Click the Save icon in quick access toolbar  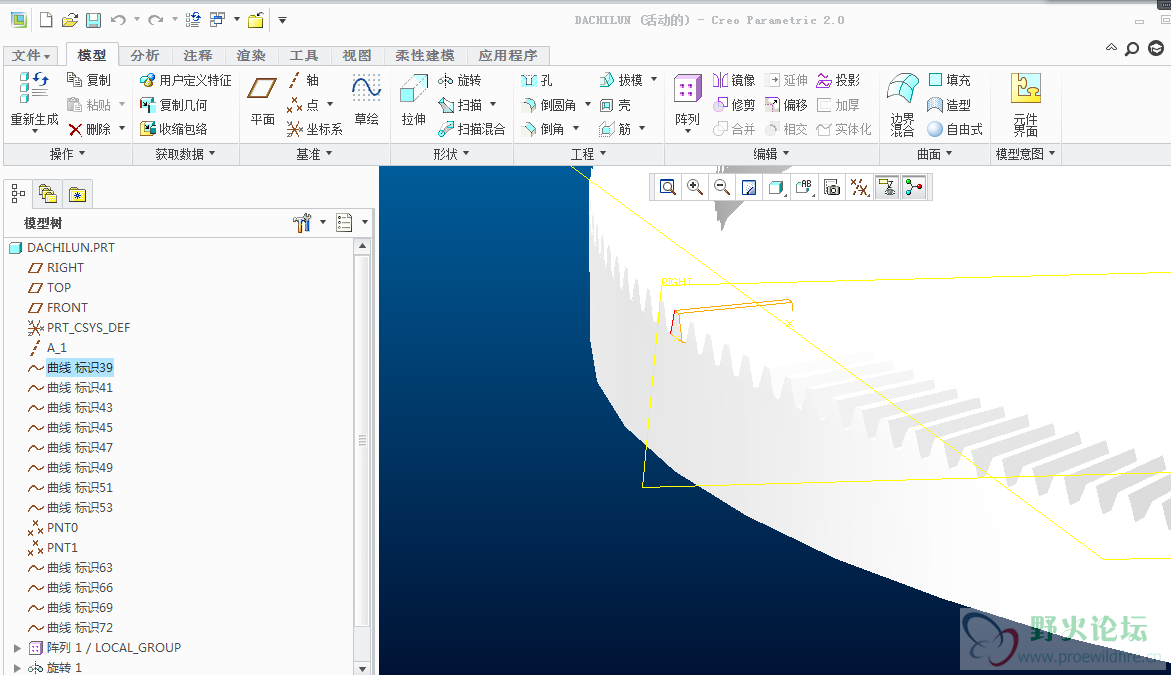click(x=93, y=20)
